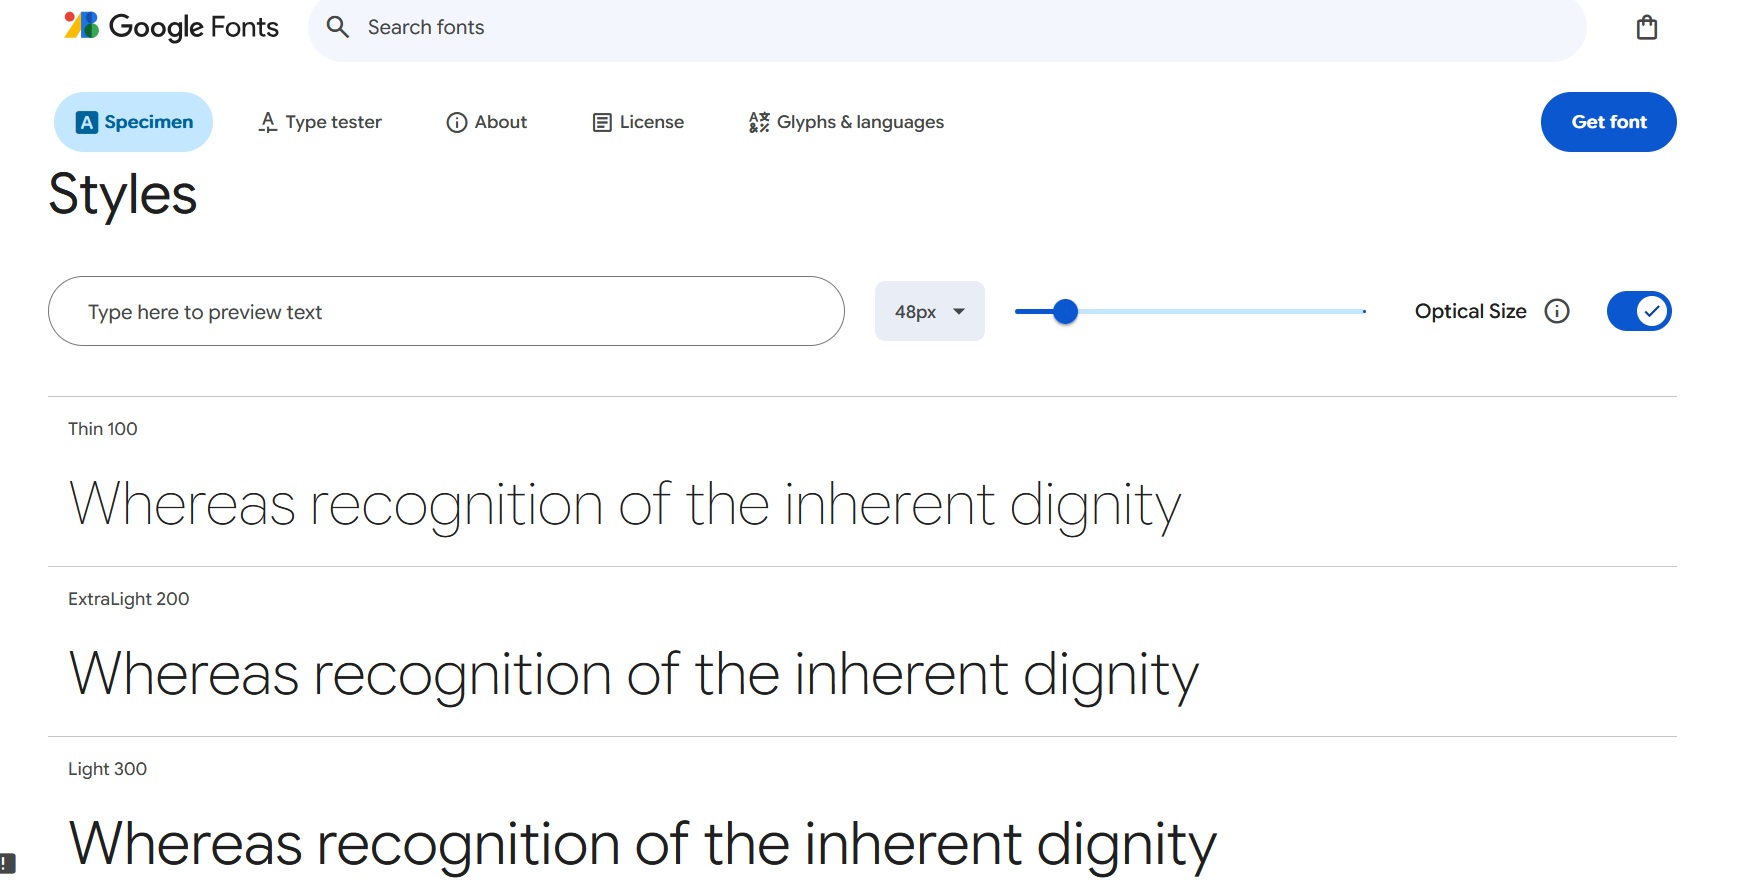Disable the Optical Size toggle

pyautogui.click(x=1638, y=312)
